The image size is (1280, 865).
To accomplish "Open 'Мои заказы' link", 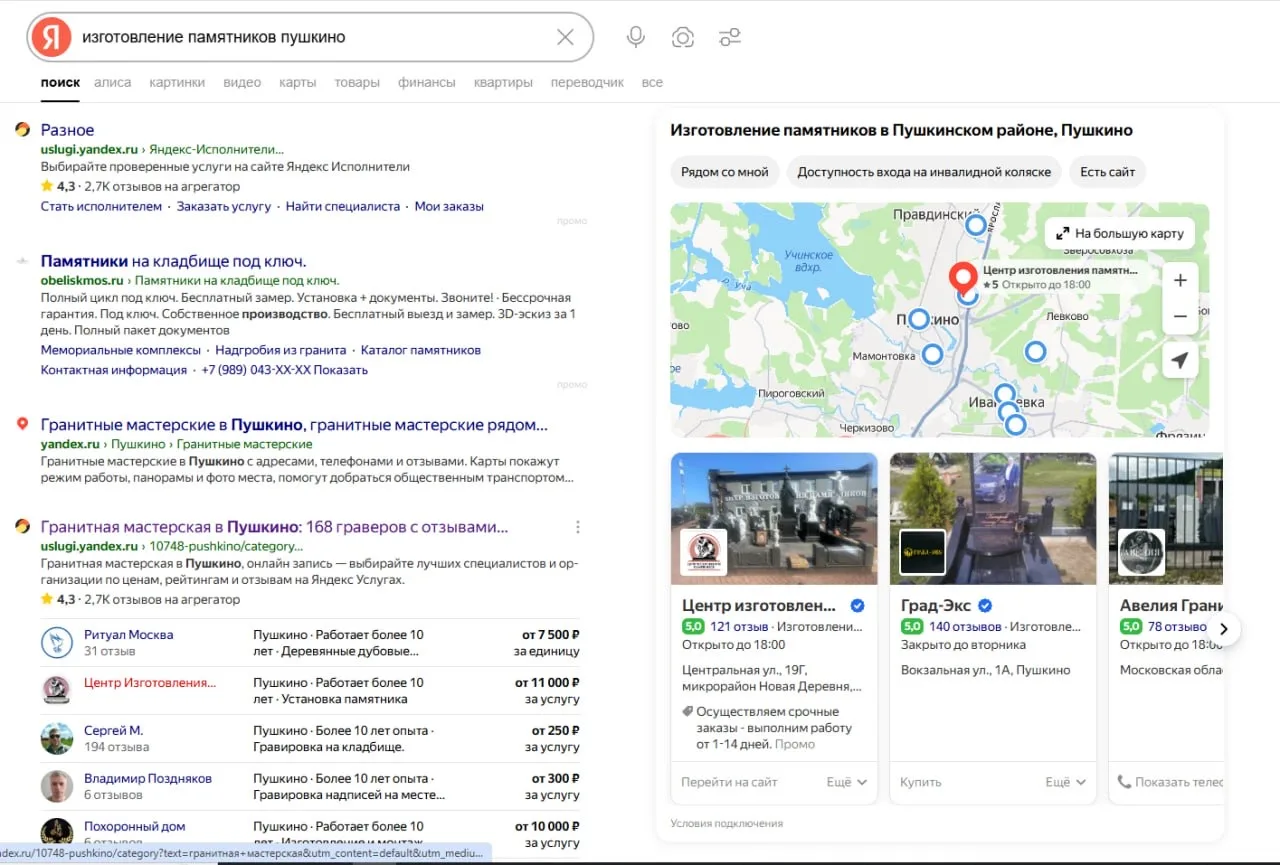I will coord(449,206).
